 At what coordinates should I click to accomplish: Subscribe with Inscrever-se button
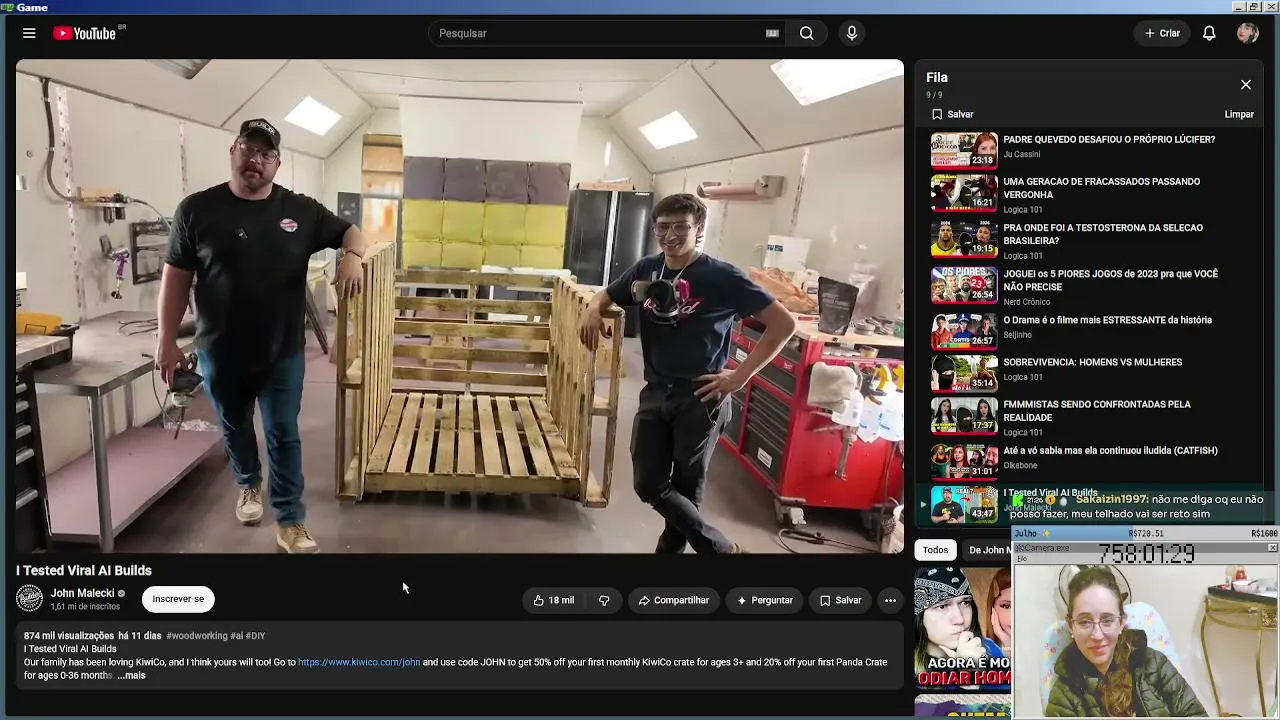(x=178, y=599)
